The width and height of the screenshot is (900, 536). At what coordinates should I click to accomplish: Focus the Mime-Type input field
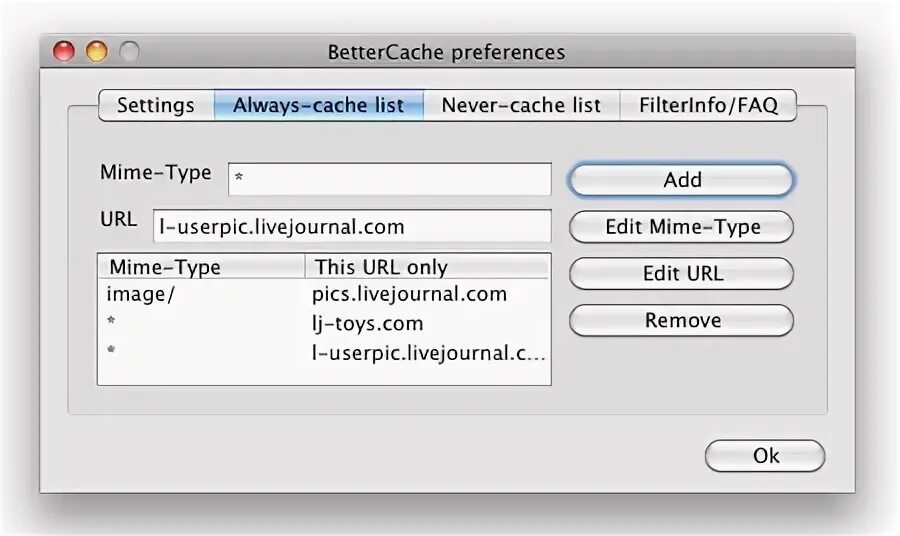tap(389, 179)
